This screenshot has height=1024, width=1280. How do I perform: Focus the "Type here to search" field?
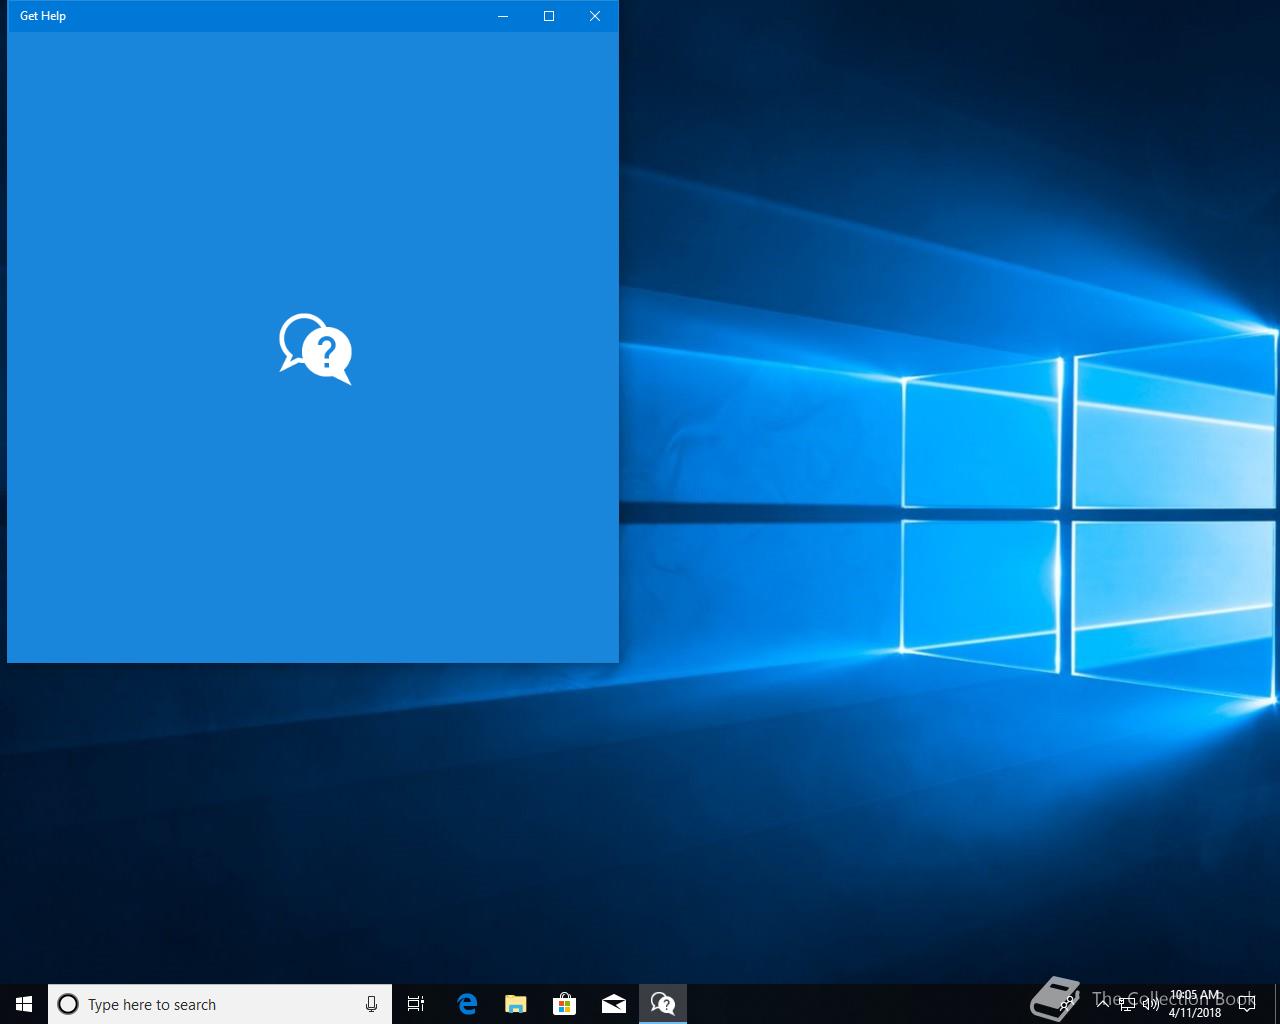220,1004
